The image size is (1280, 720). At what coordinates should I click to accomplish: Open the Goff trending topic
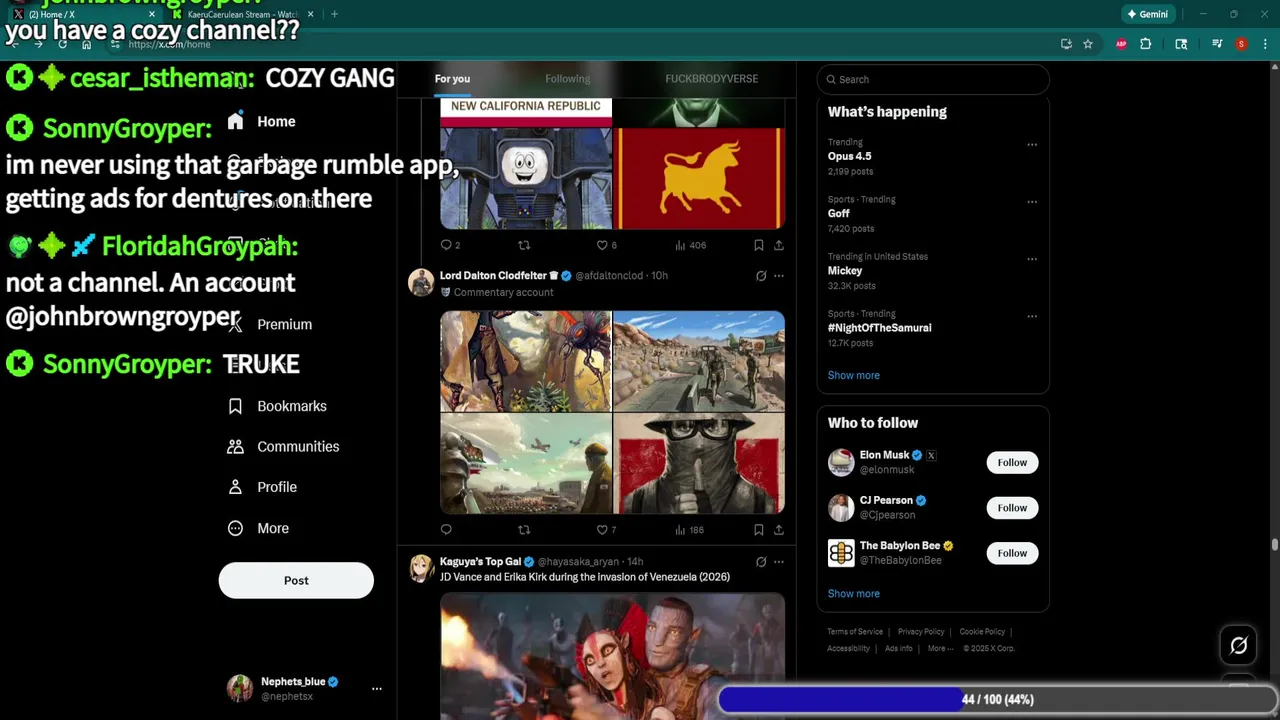tap(838, 213)
